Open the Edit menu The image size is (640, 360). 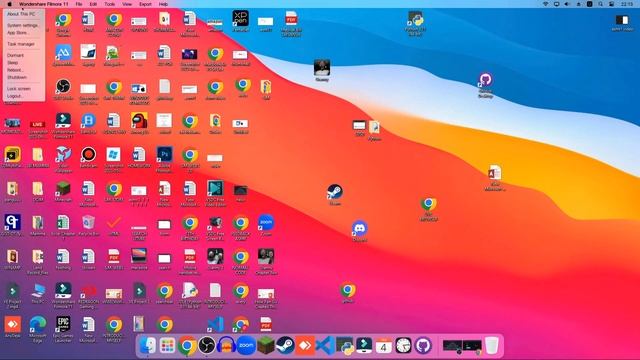point(93,4)
